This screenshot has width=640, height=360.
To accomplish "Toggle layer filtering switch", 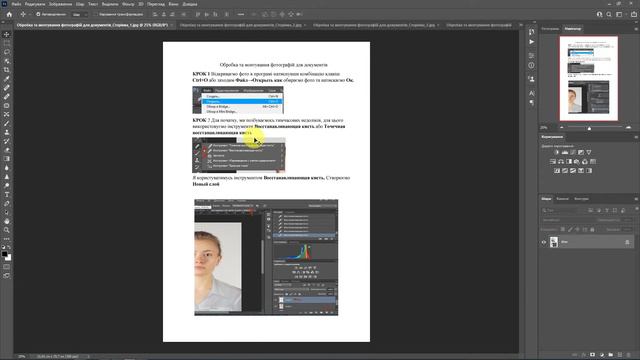I will [636, 209].
